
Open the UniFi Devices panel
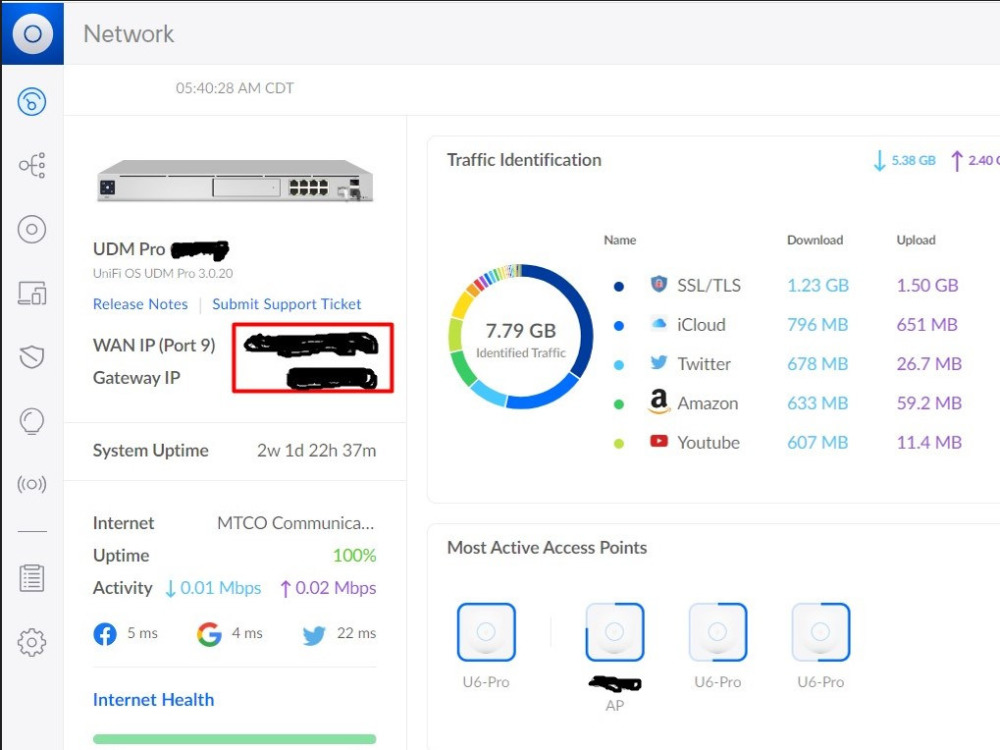[x=31, y=229]
